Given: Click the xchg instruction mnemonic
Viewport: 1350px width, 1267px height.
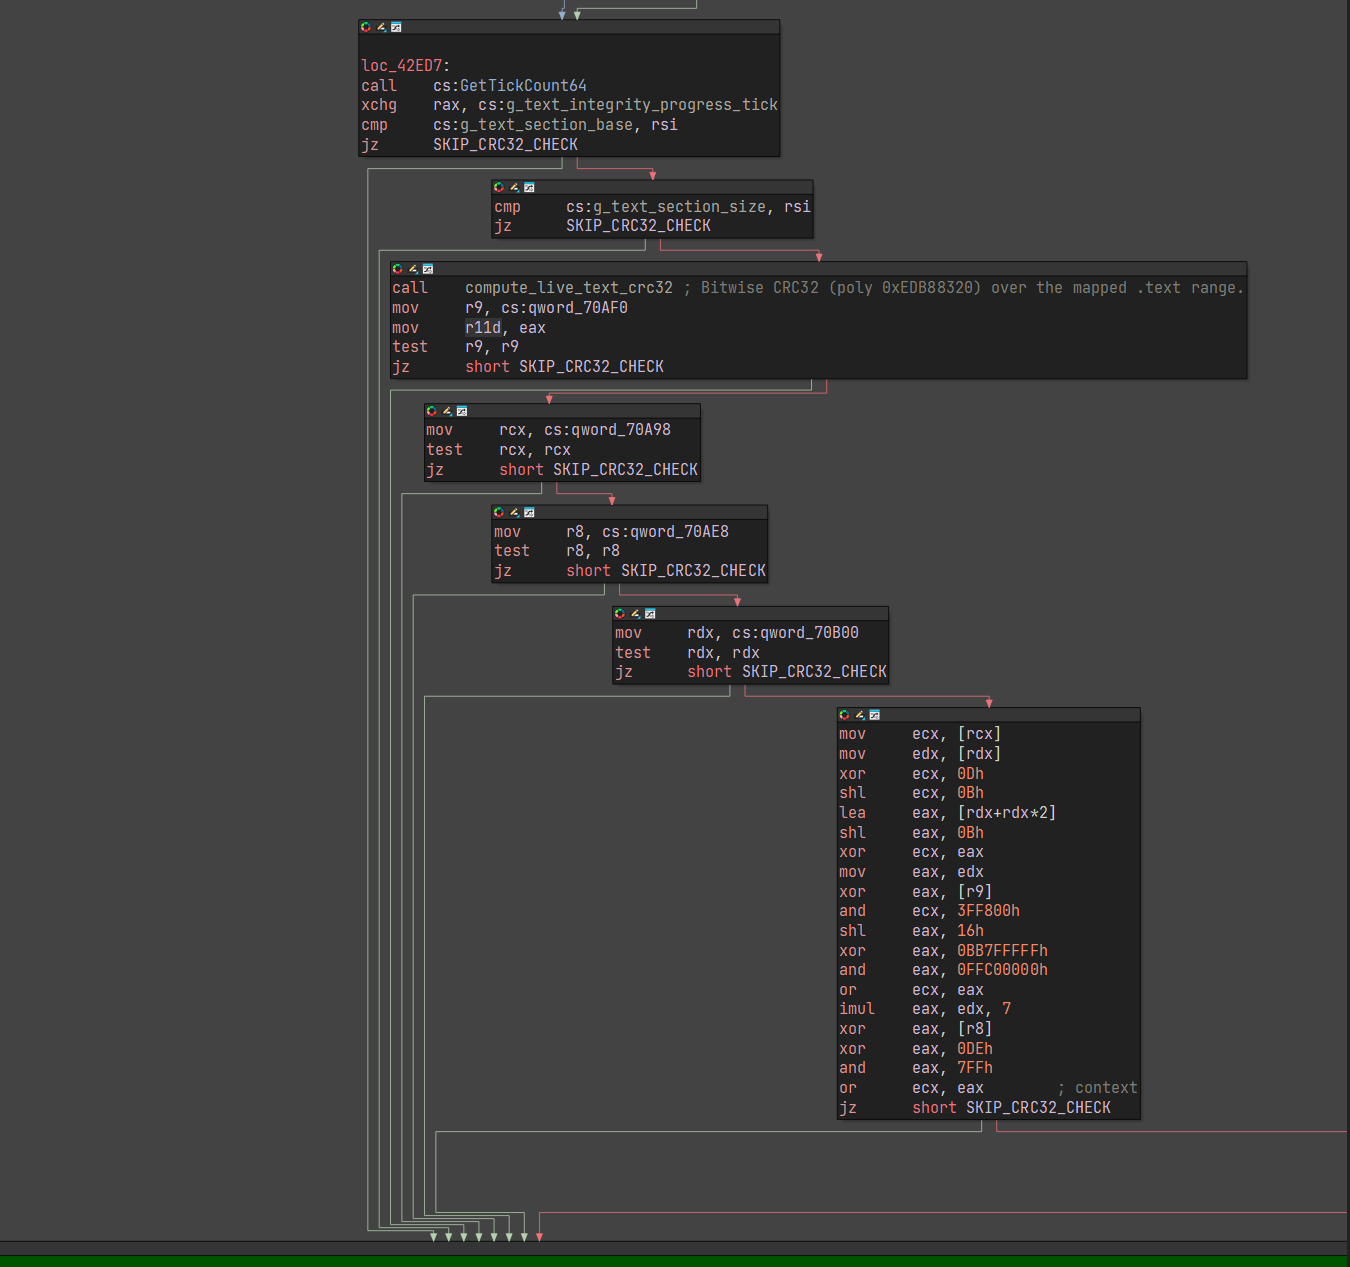Looking at the screenshot, I should coord(379,105).
